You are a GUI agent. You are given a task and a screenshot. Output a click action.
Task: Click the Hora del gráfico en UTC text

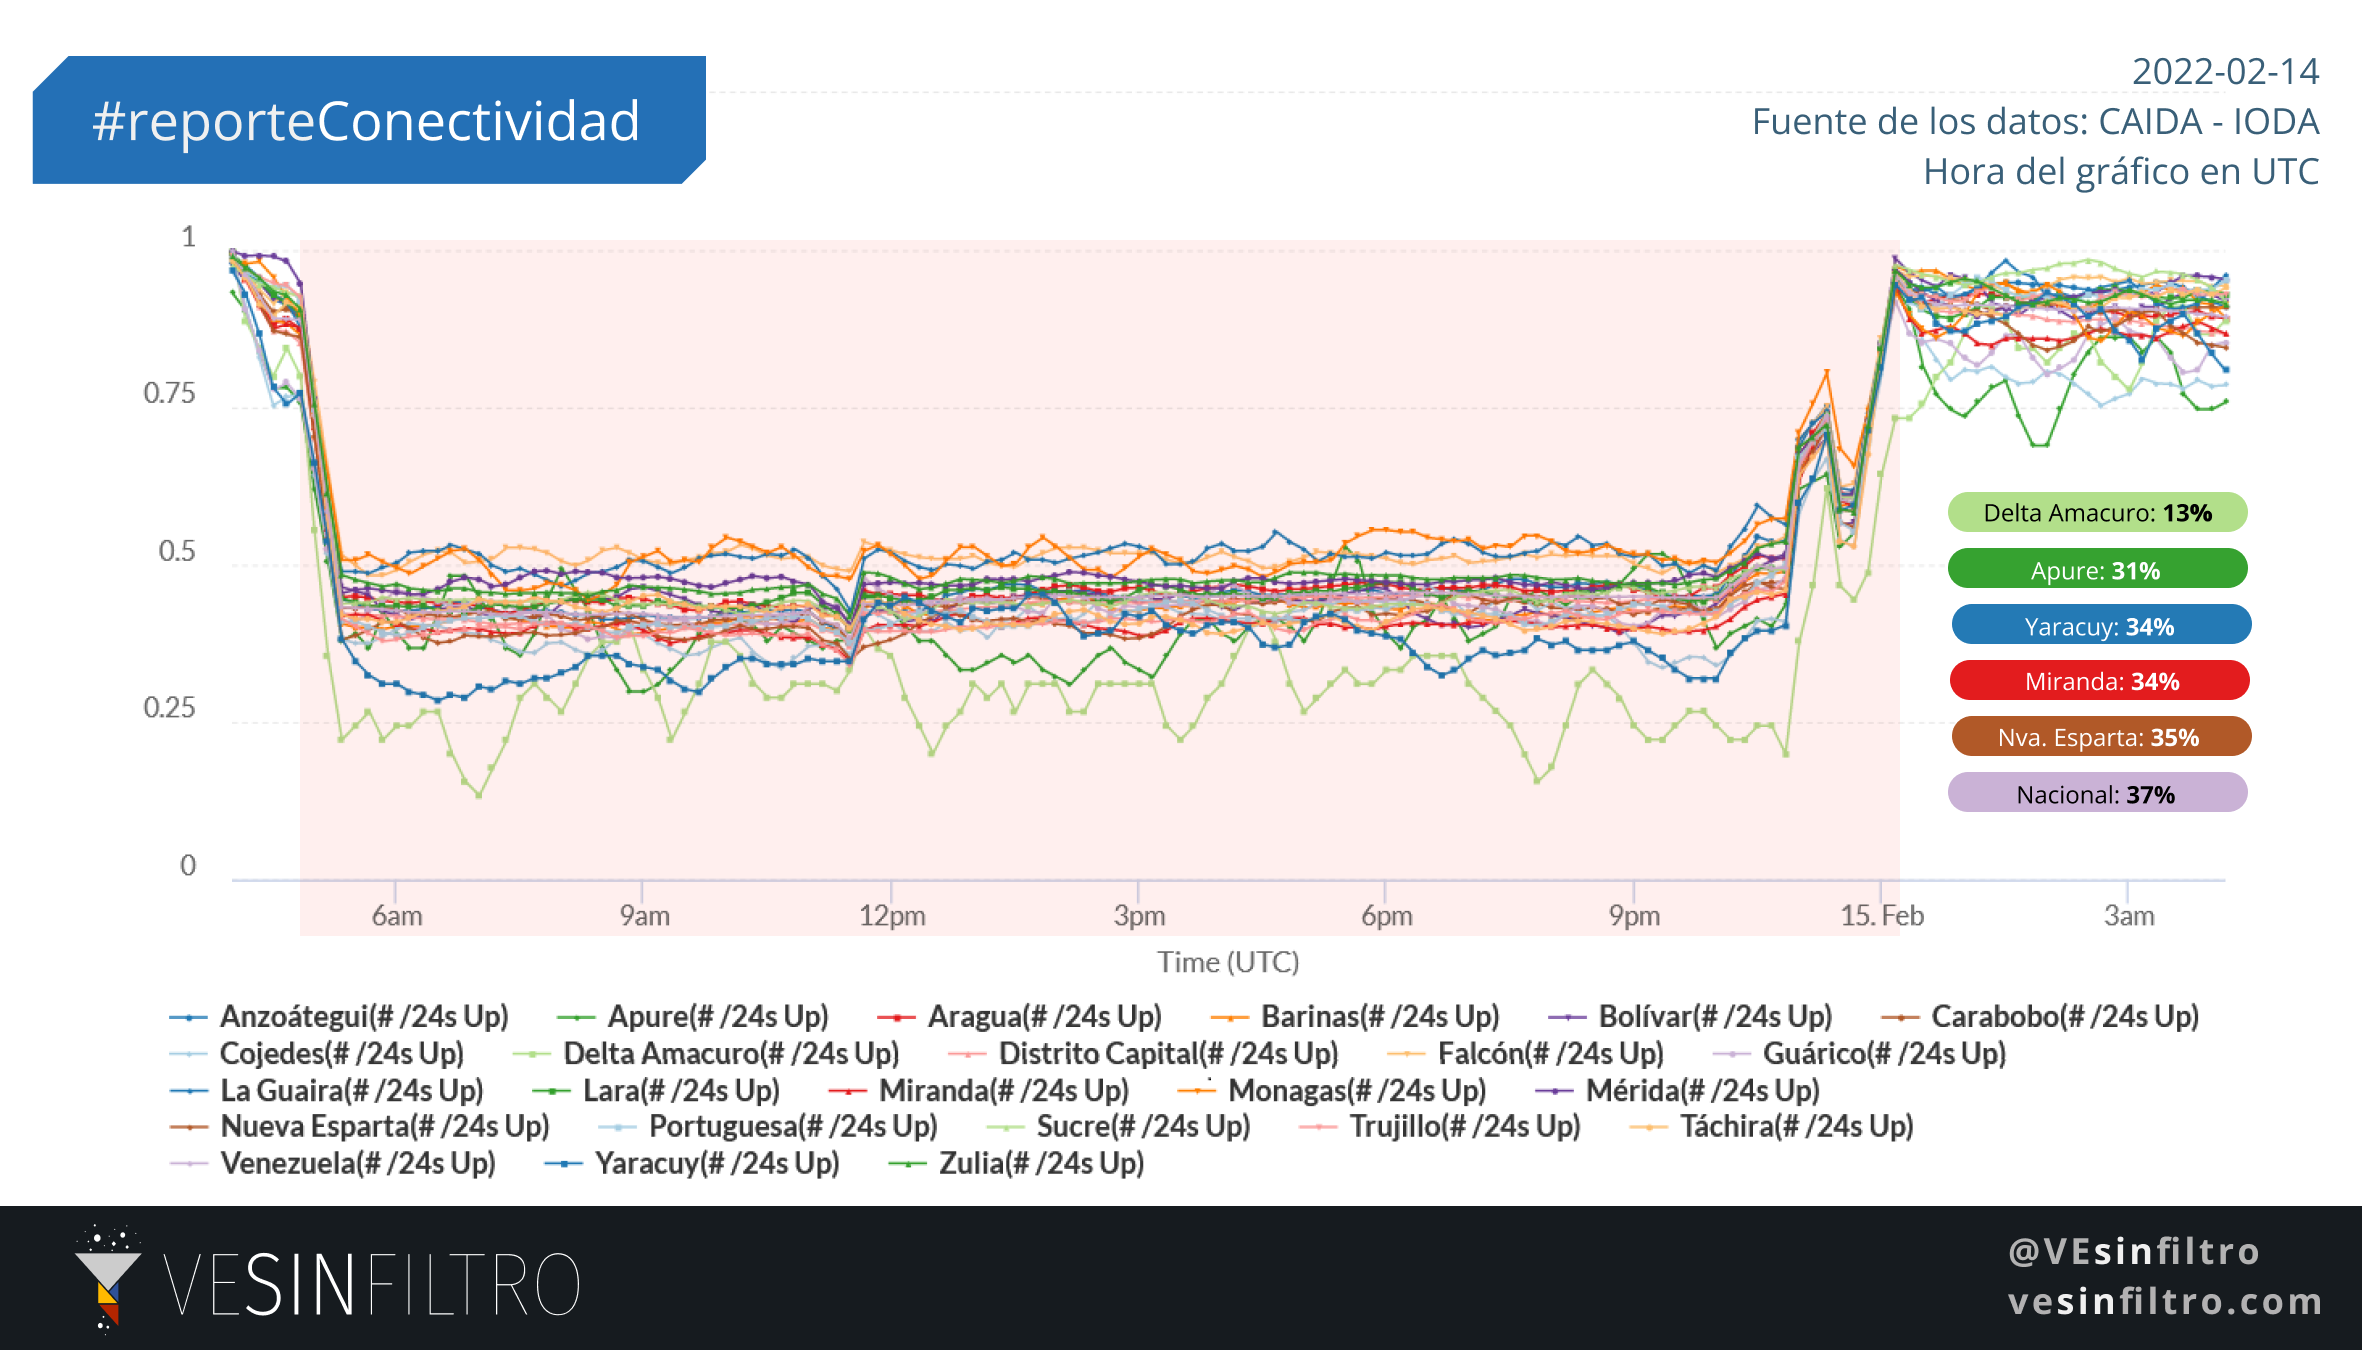point(2121,171)
